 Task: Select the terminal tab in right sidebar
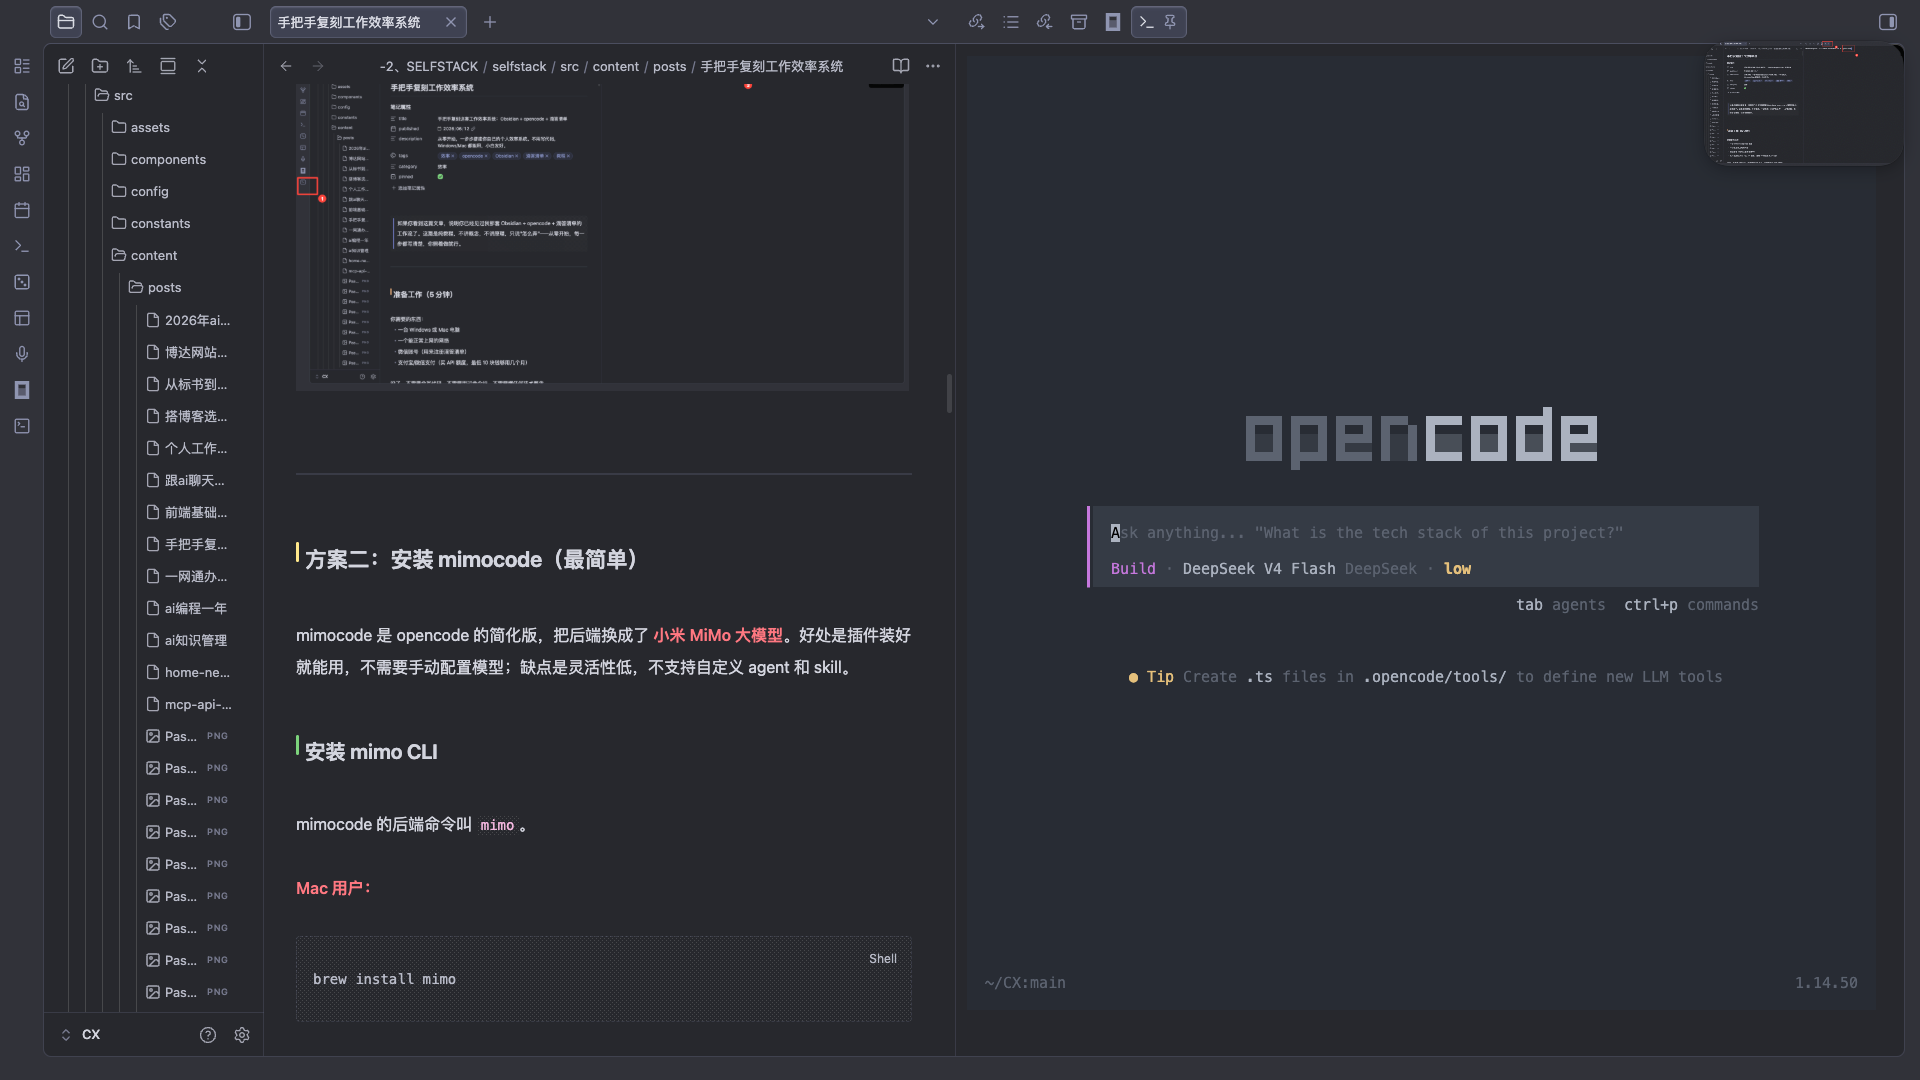click(x=1147, y=22)
